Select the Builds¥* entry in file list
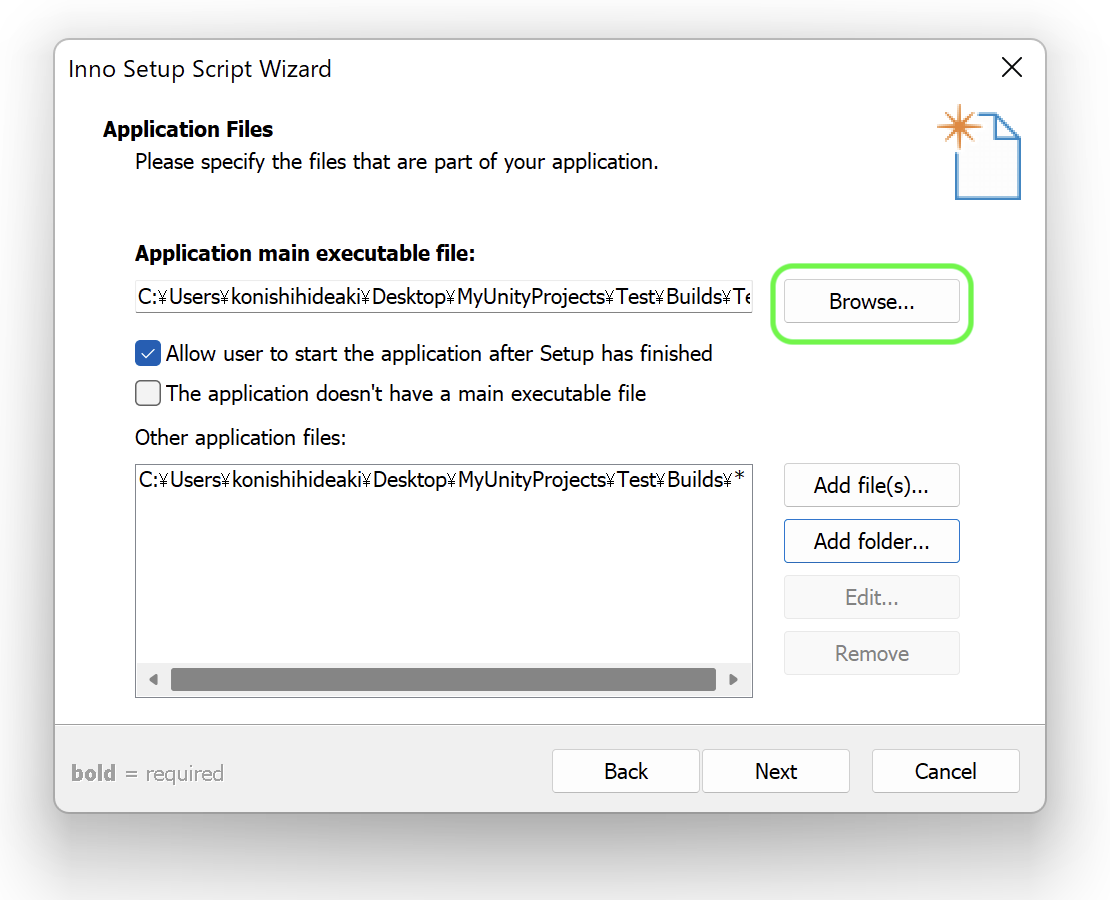The image size is (1110, 900). click(441, 480)
